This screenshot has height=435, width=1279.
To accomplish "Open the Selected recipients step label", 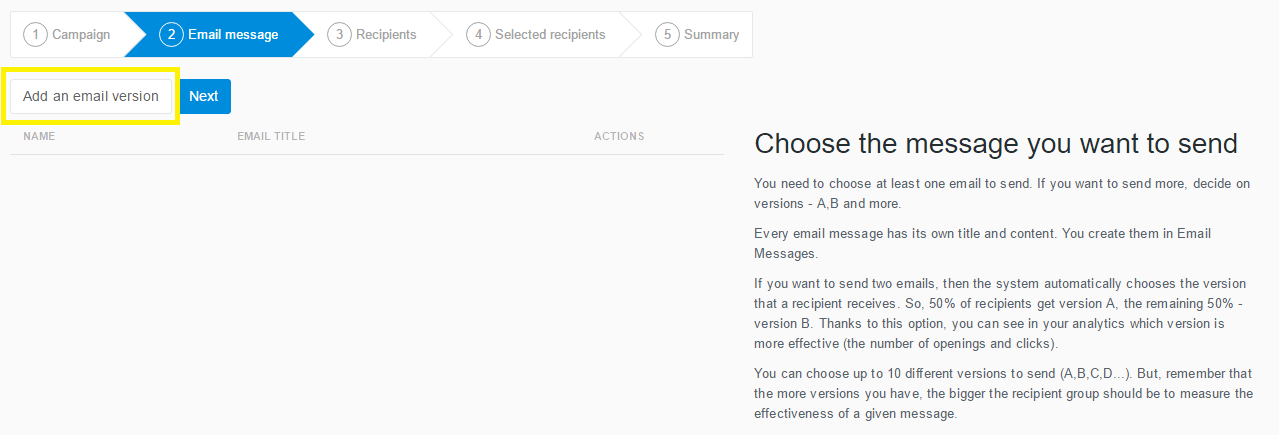I will 550,35.
